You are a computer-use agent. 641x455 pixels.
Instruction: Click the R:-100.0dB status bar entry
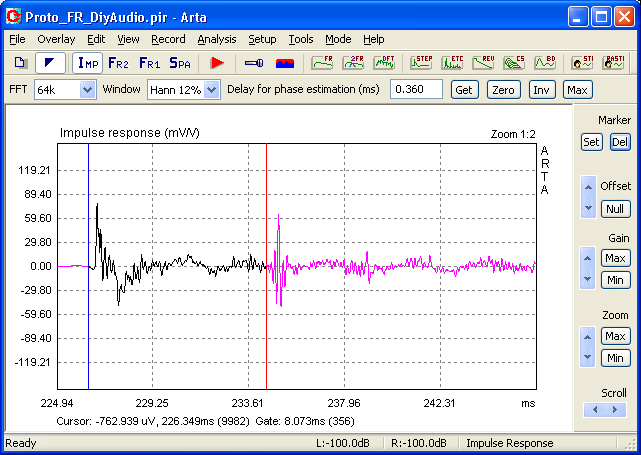pyautogui.click(x=419, y=443)
